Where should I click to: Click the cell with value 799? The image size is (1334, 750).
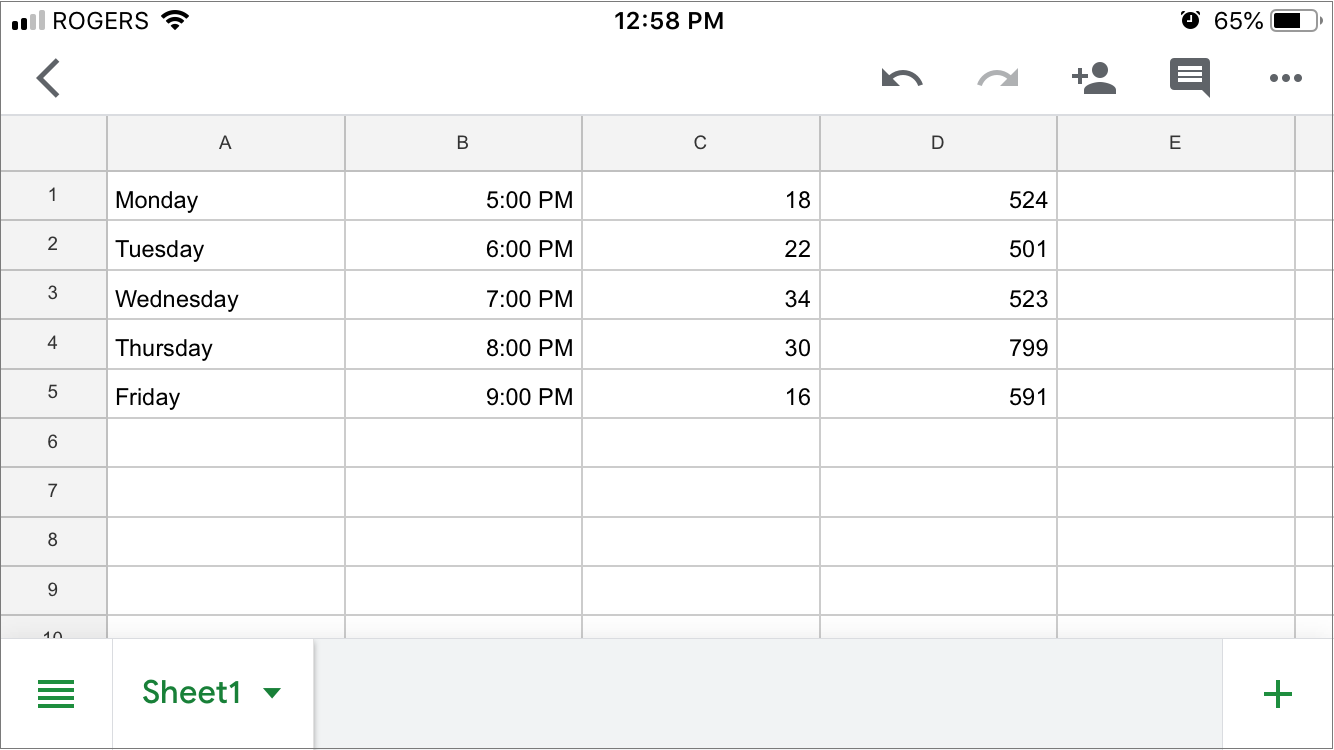(937, 348)
